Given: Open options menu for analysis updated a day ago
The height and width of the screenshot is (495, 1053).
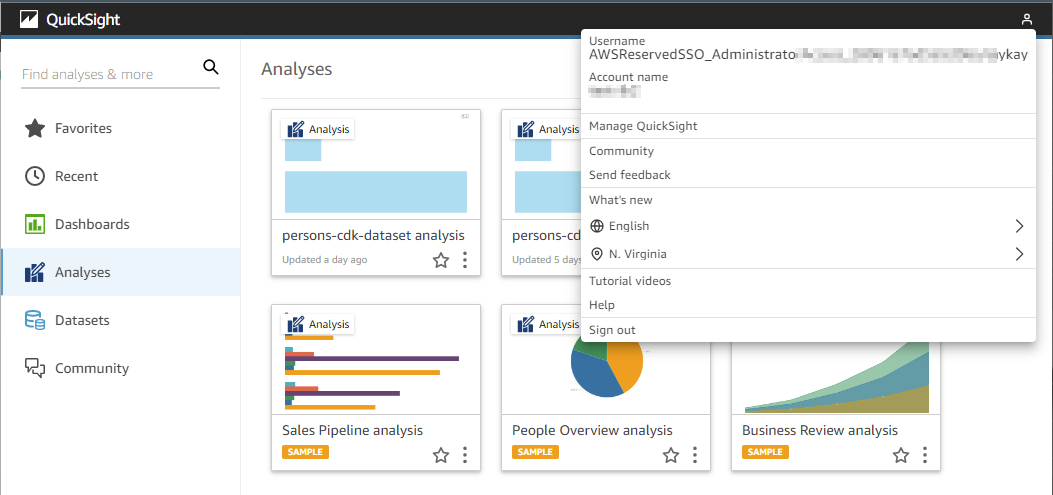Looking at the screenshot, I should point(465,260).
